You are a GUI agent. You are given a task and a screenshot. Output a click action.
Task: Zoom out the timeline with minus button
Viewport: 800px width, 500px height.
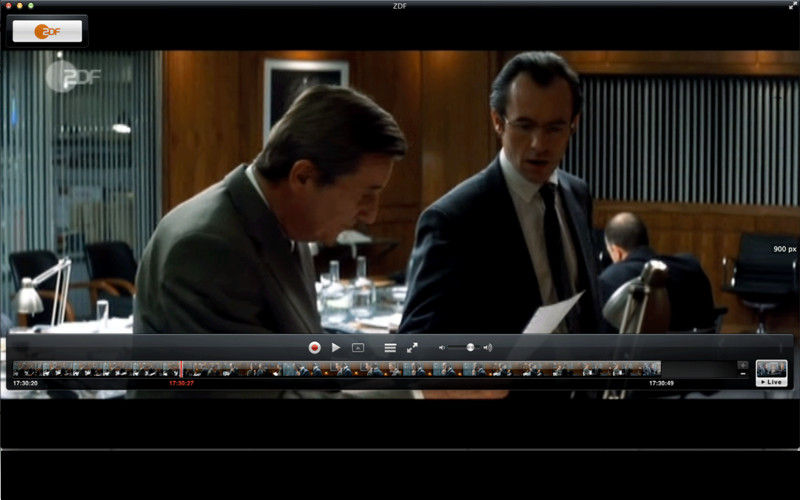pos(742,373)
